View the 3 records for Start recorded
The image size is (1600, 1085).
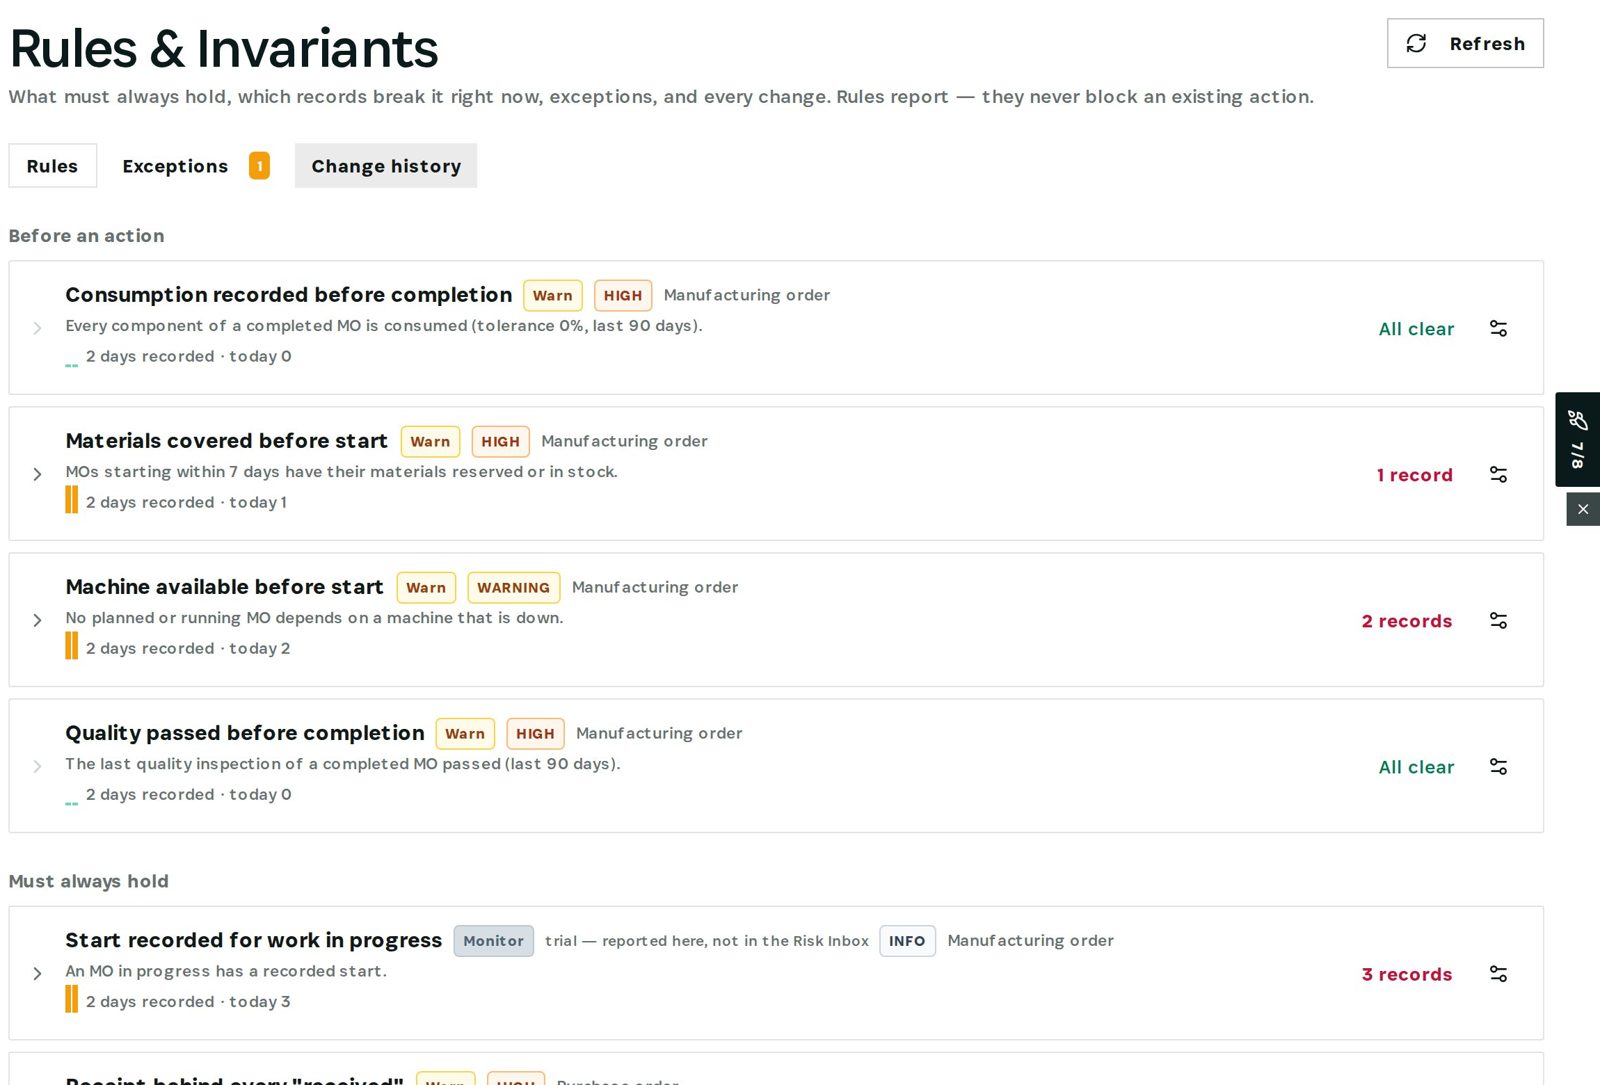tap(1407, 974)
